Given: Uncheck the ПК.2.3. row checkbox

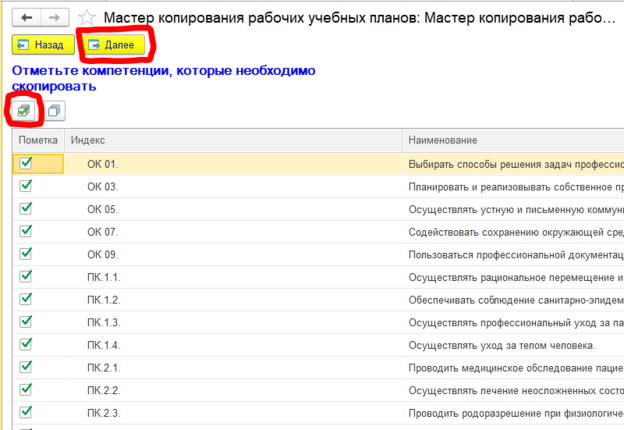Looking at the screenshot, I should pos(26,413).
